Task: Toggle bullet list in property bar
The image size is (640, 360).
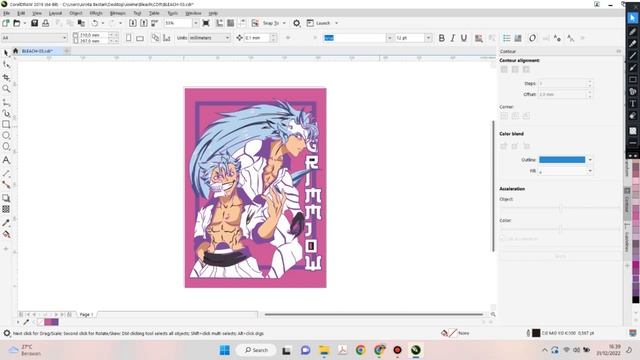Action: pos(507,38)
